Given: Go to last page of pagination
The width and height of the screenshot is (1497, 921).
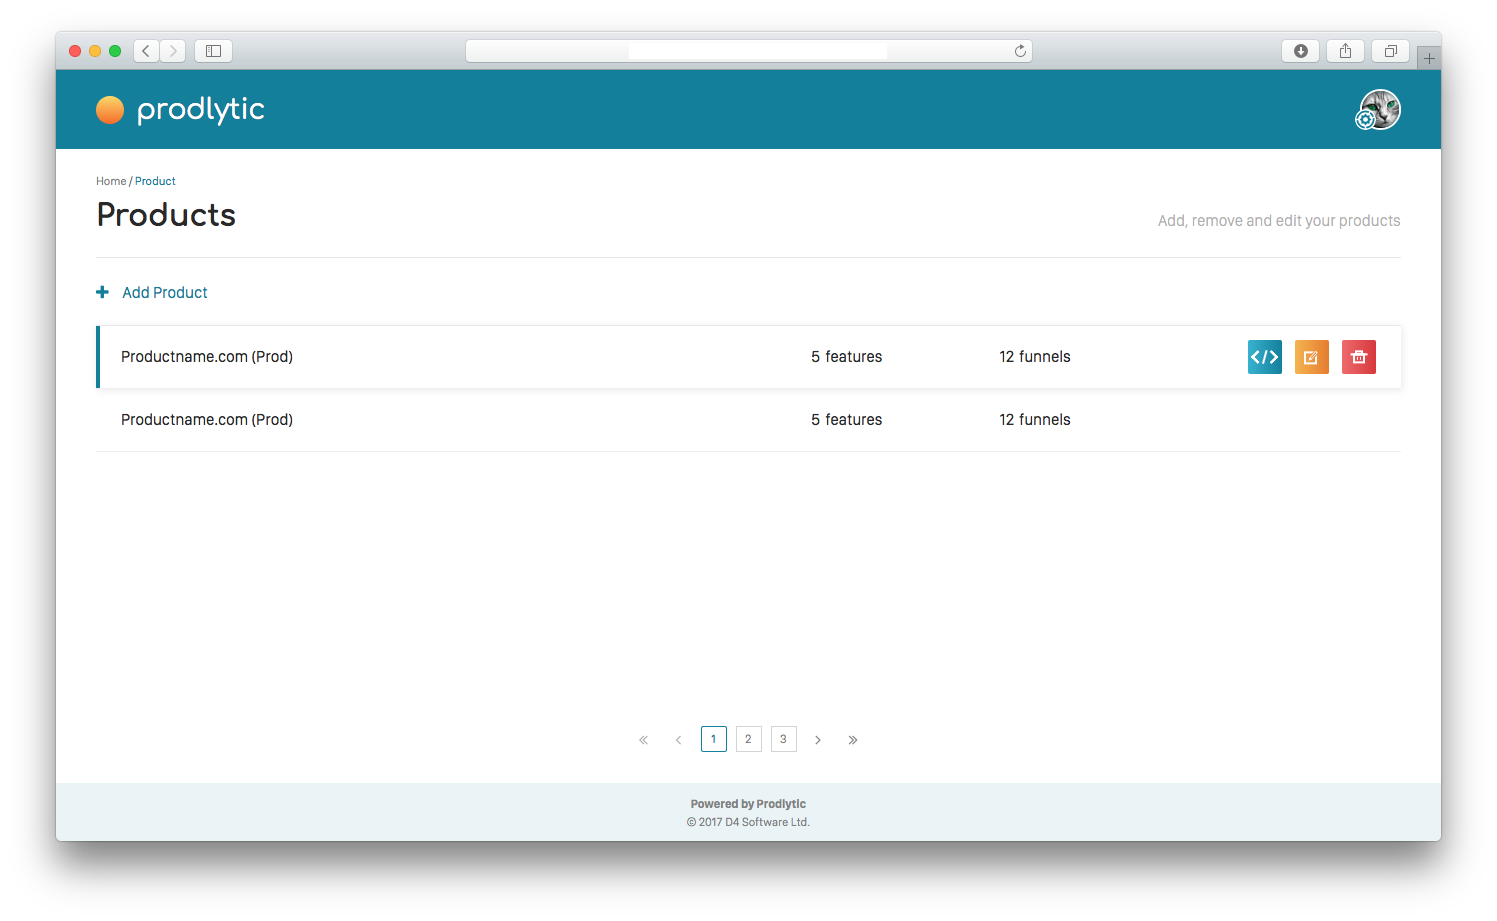Looking at the screenshot, I should (853, 740).
